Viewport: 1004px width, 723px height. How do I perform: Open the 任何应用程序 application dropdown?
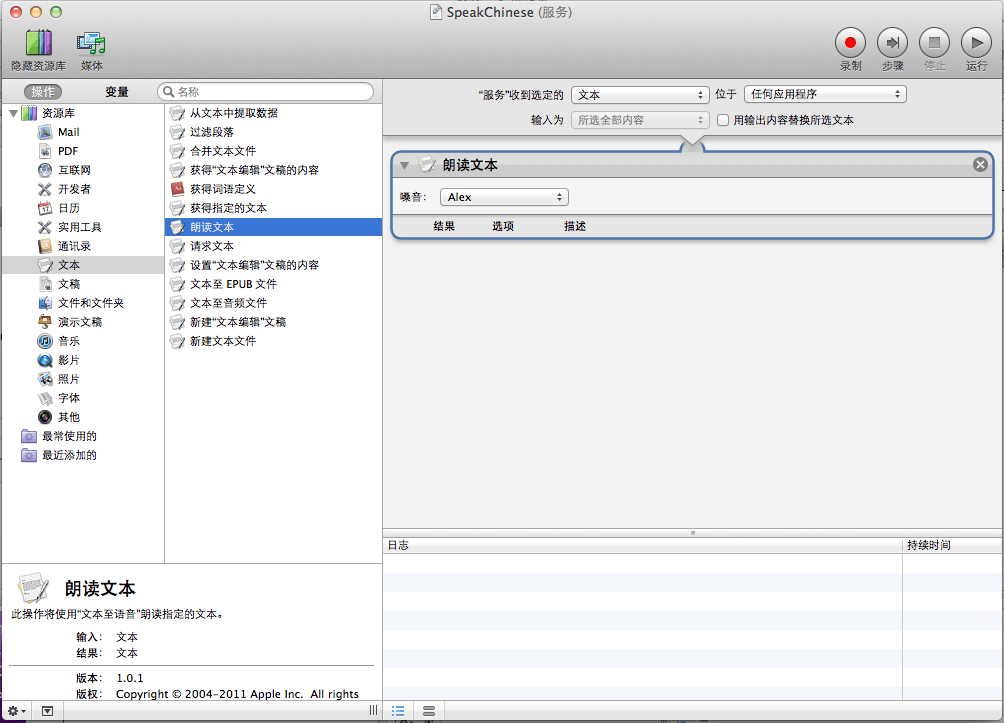click(825, 94)
